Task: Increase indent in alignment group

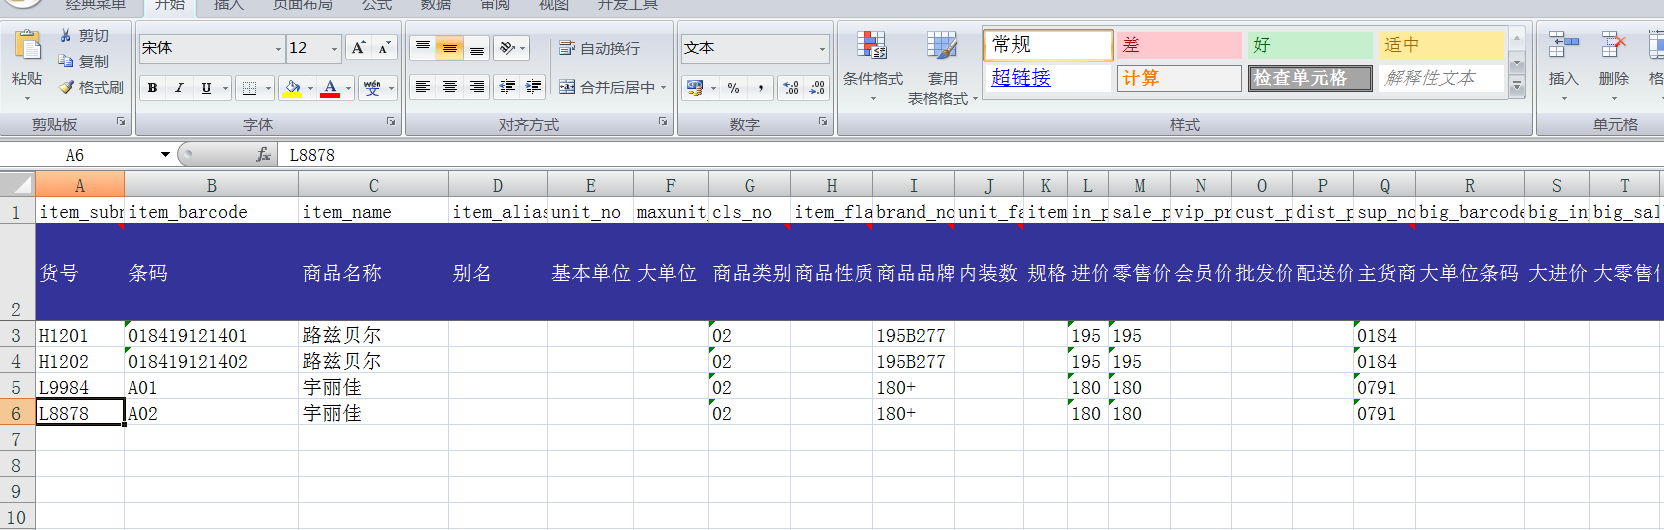Action: click(x=533, y=87)
